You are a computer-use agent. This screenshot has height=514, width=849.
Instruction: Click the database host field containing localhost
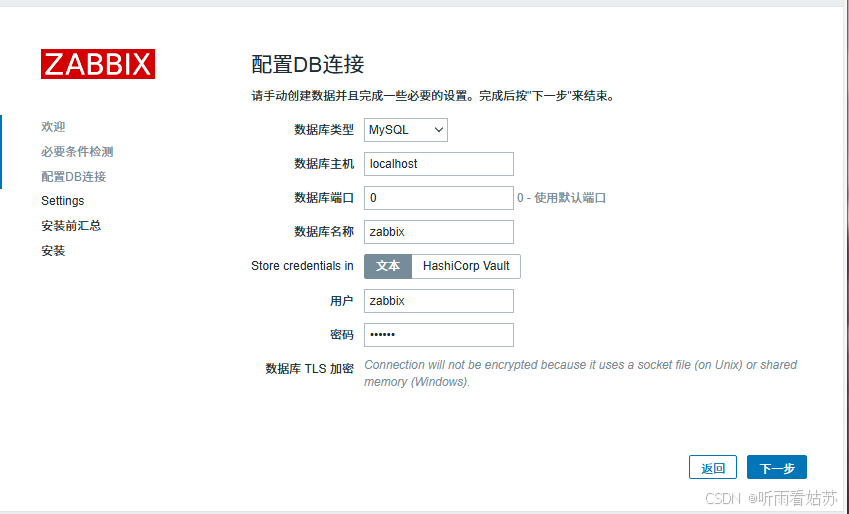pos(439,164)
